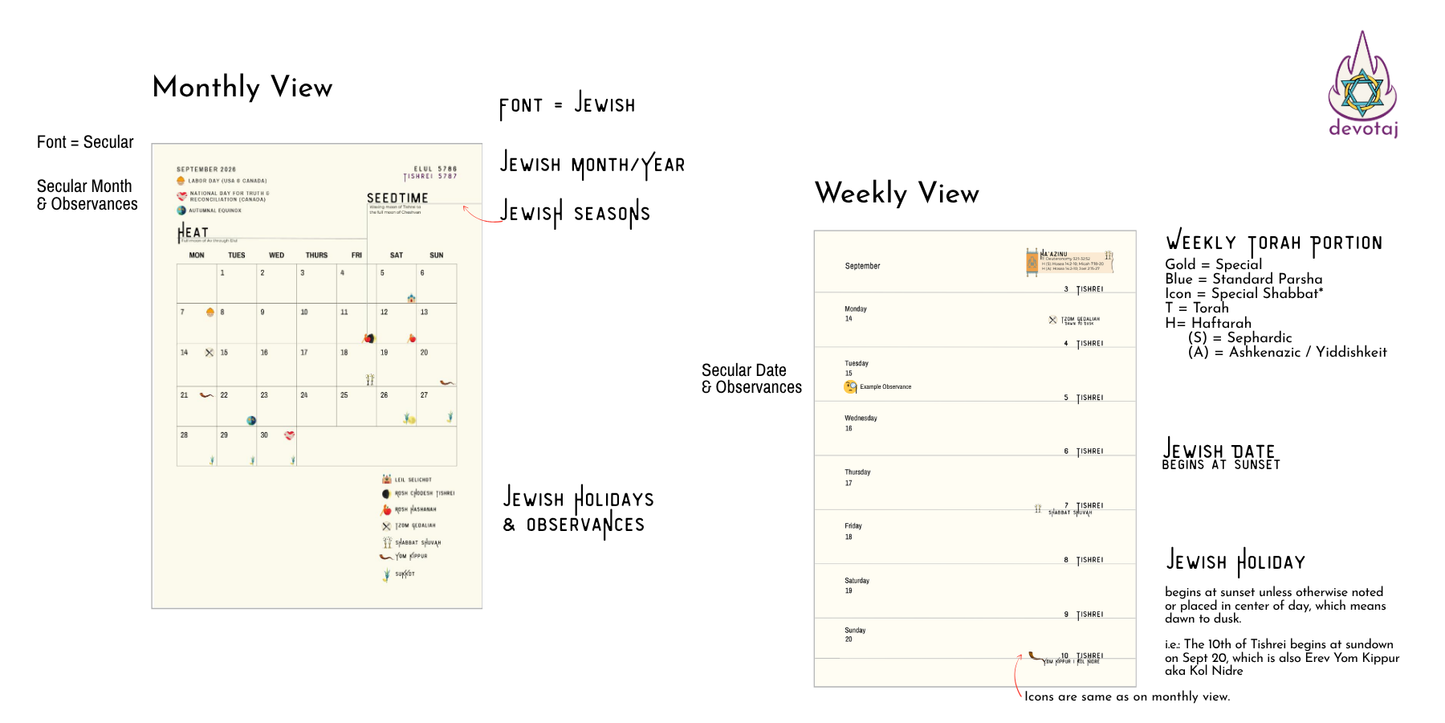
Task: Click the September 25 calendar cell
Action: tap(357, 407)
